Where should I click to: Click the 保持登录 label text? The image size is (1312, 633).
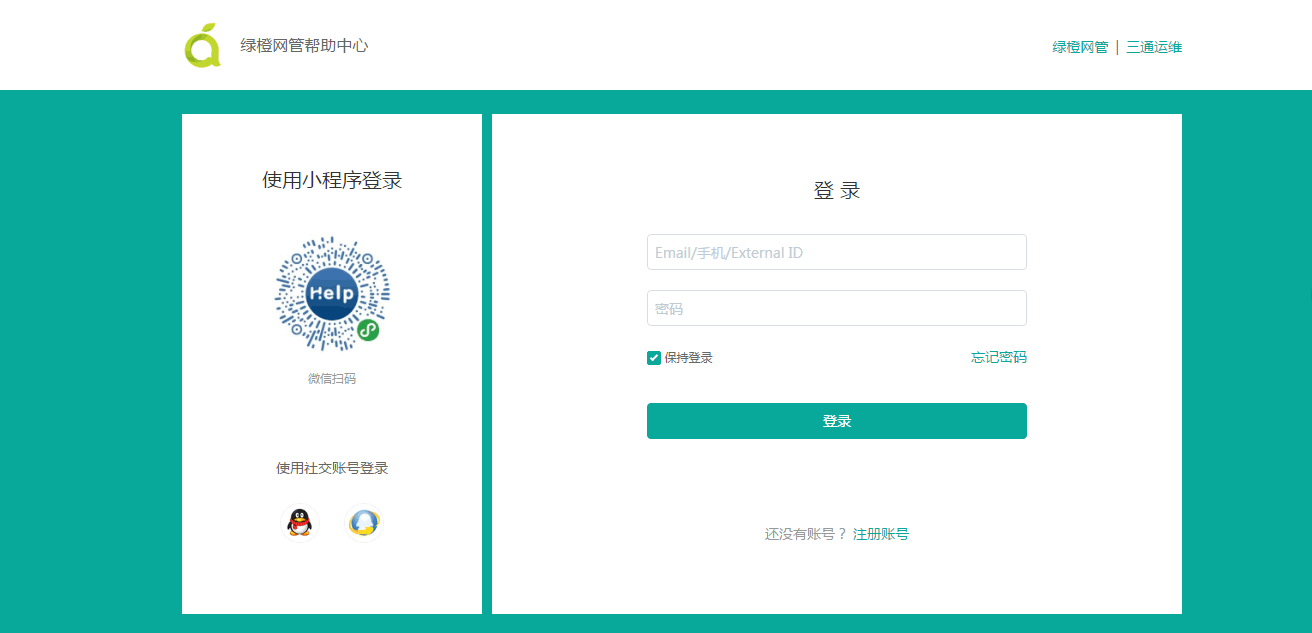pyautogui.click(x=689, y=358)
